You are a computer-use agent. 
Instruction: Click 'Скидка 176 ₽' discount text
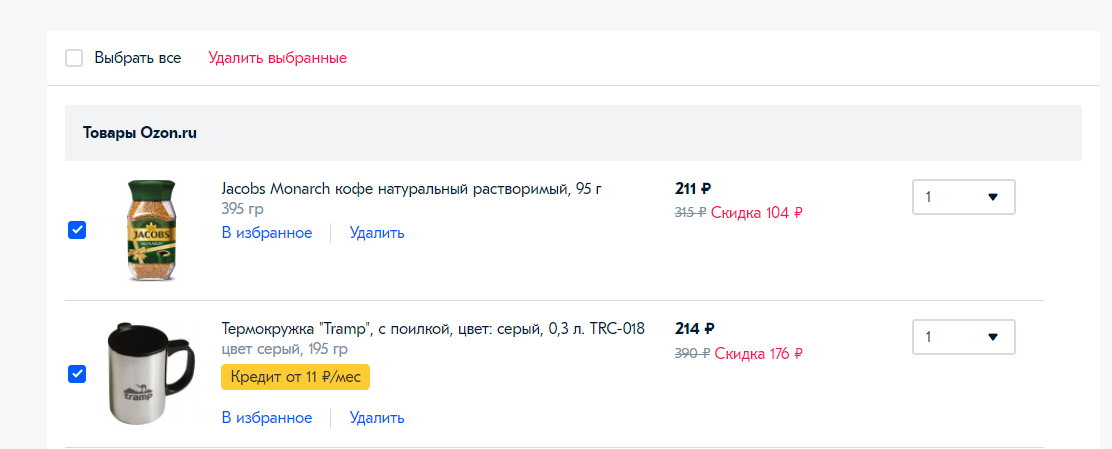tap(759, 353)
